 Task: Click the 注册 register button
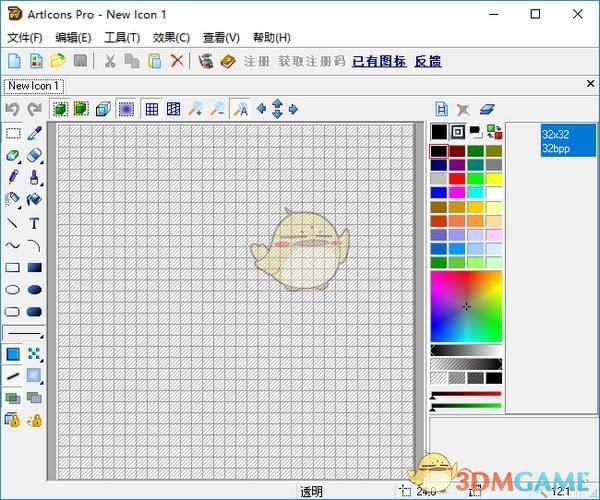click(257, 61)
